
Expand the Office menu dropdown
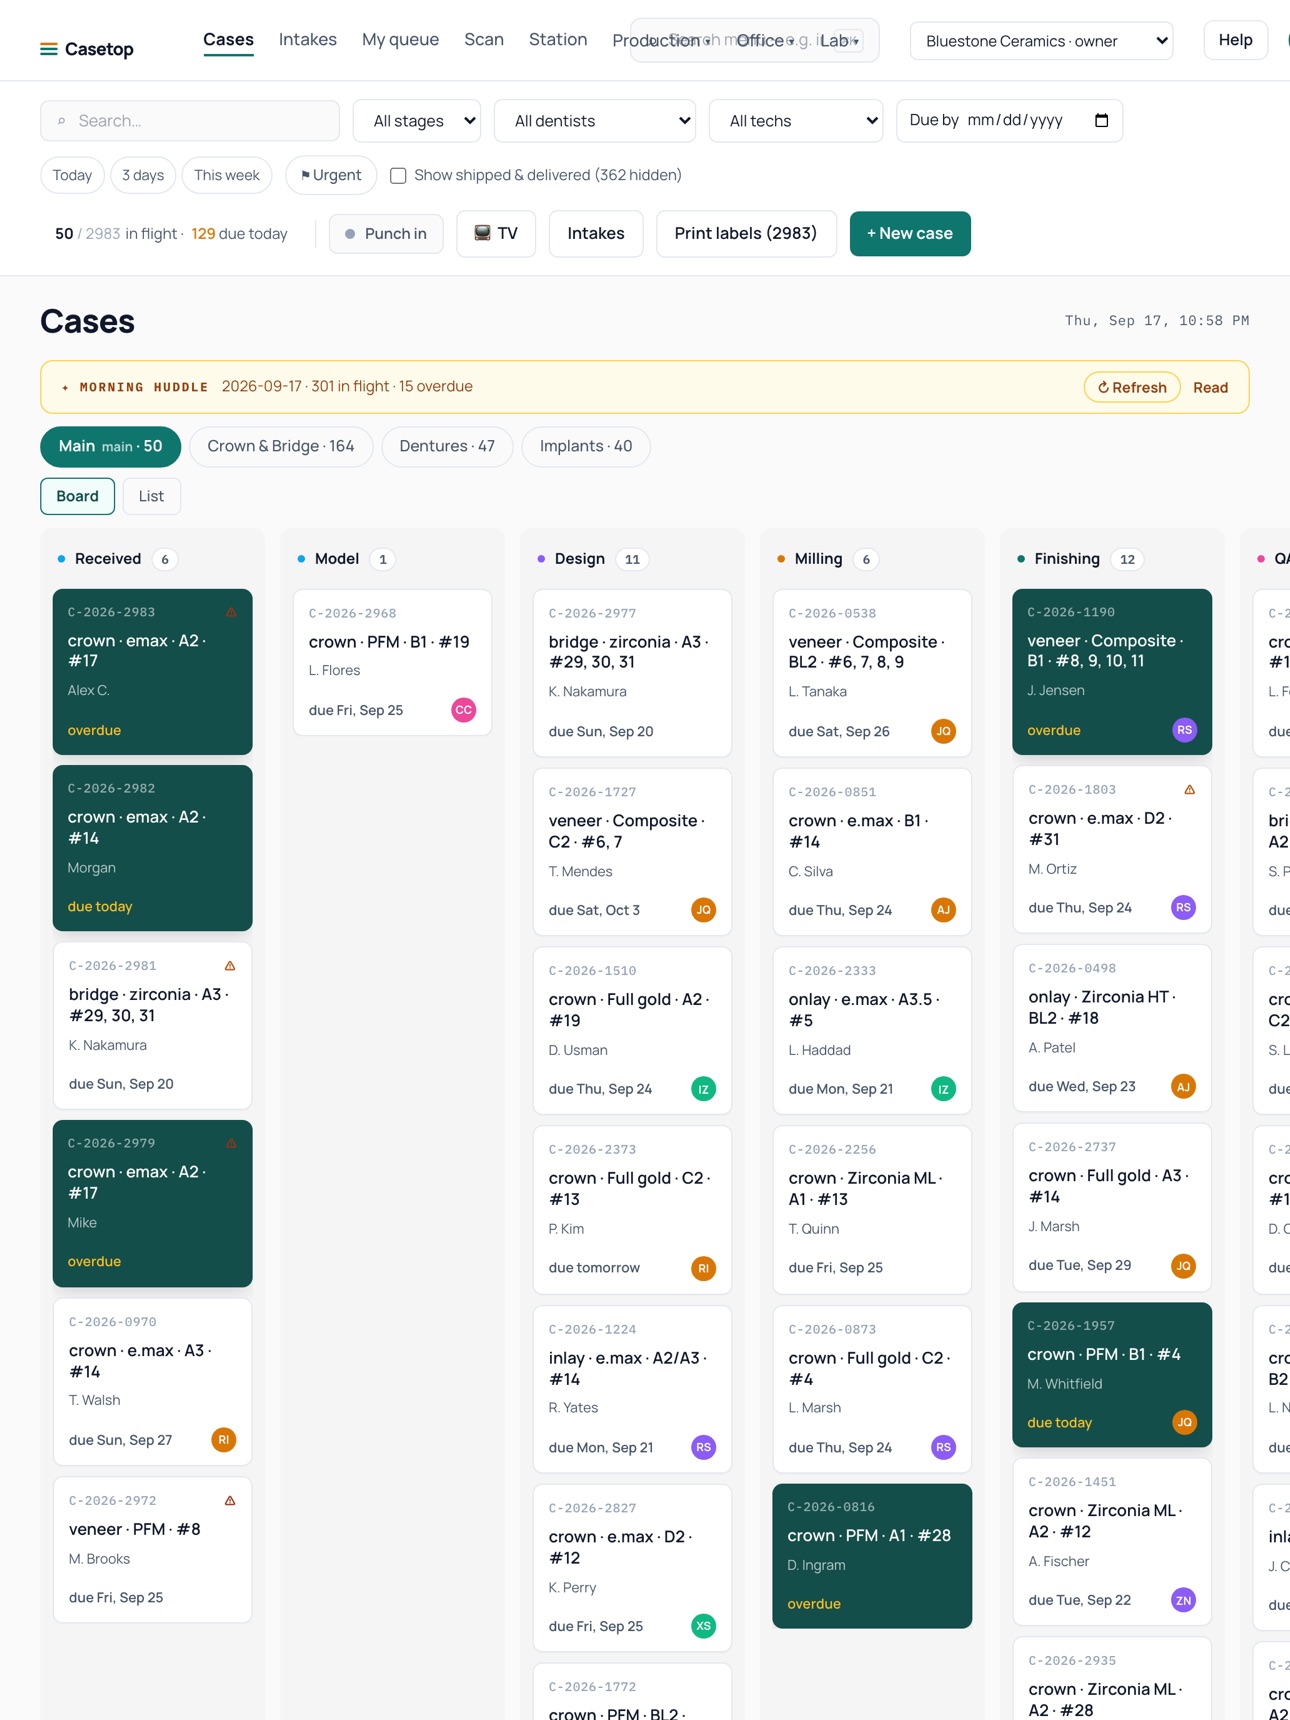(x=765, y=40)
